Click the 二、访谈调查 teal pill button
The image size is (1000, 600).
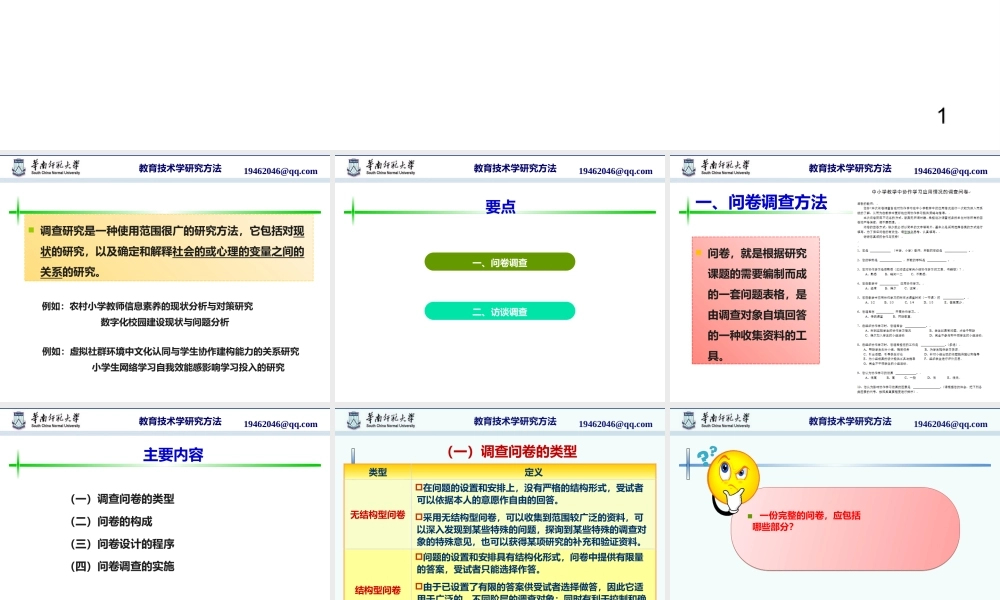click(x=500, y=310)
